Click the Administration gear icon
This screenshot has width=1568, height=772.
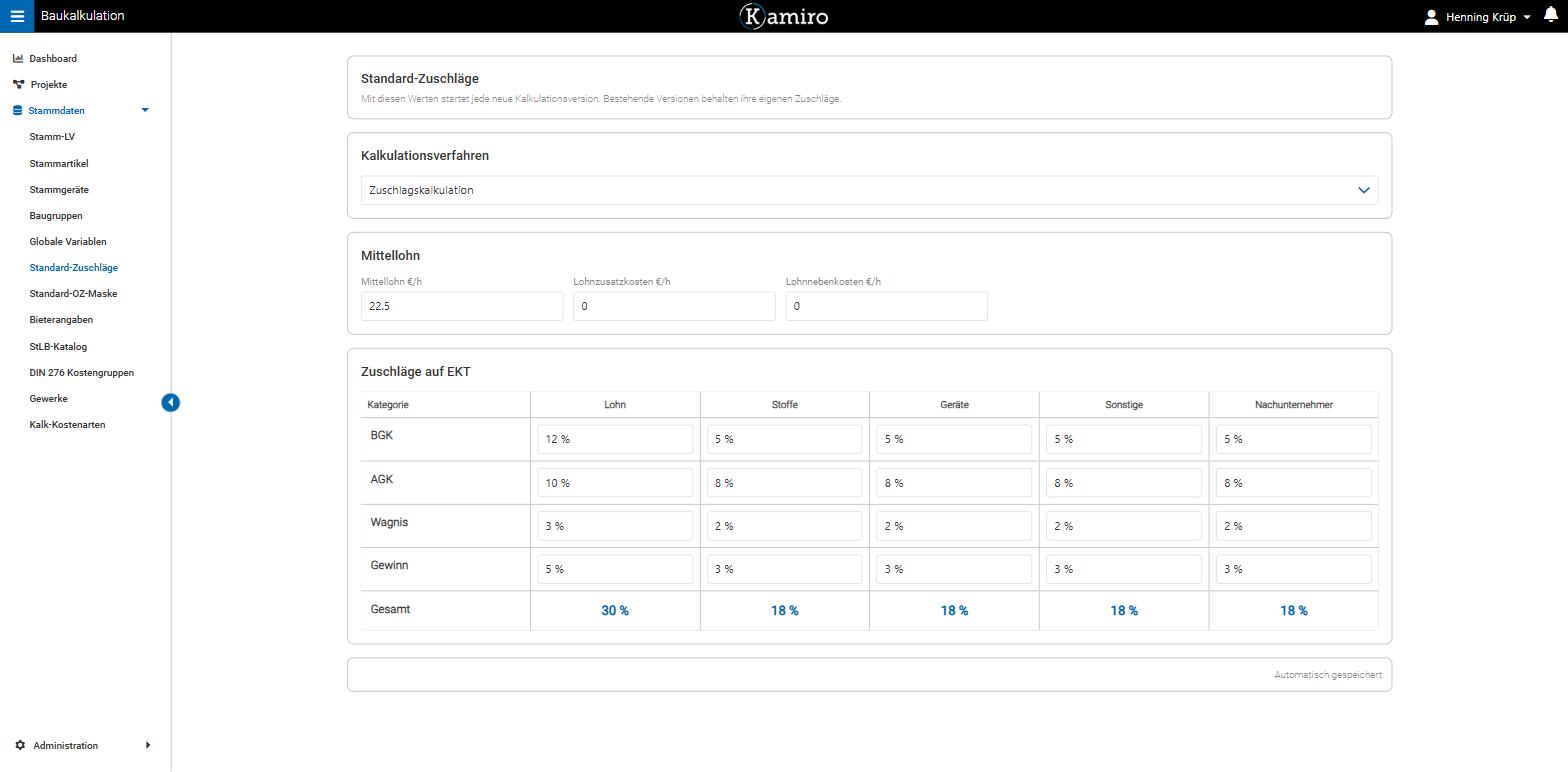point(20,745)
